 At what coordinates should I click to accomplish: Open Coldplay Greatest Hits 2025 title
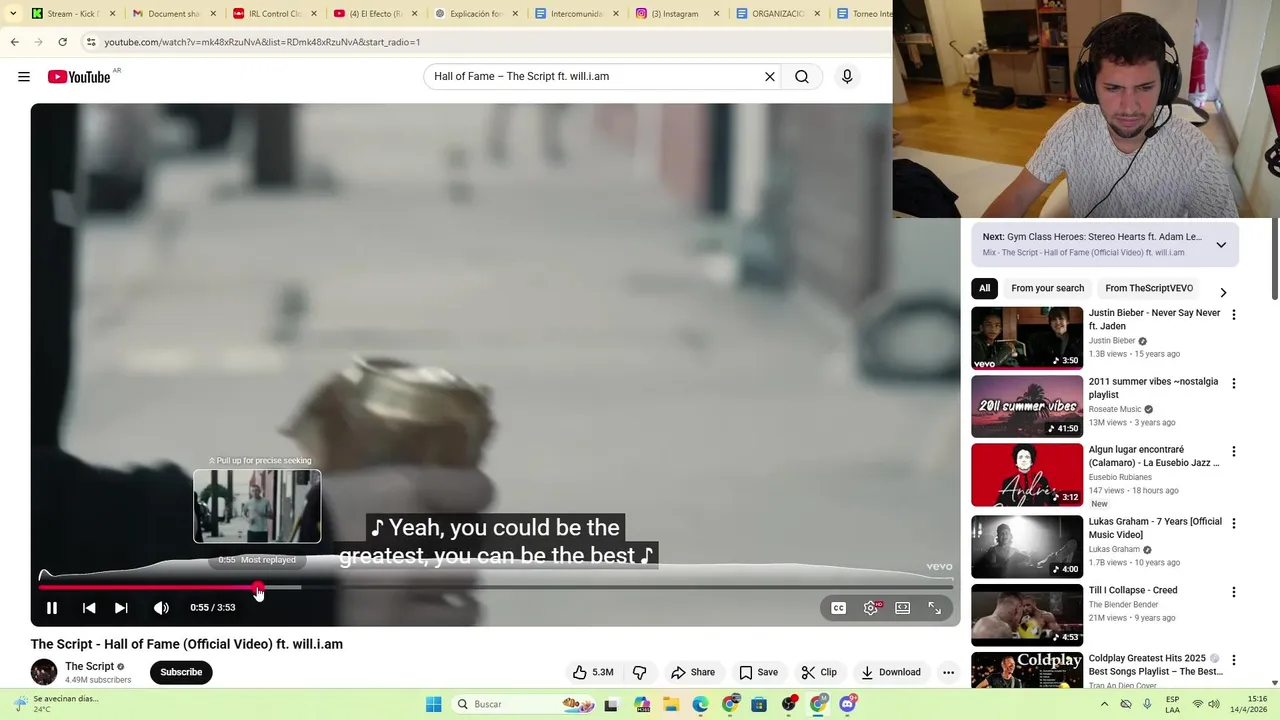click(x=1155, y=665)
